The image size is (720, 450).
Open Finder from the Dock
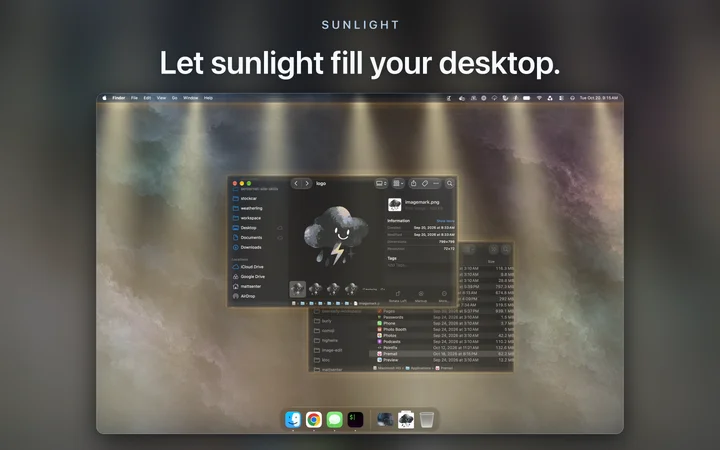coord(292,419)
